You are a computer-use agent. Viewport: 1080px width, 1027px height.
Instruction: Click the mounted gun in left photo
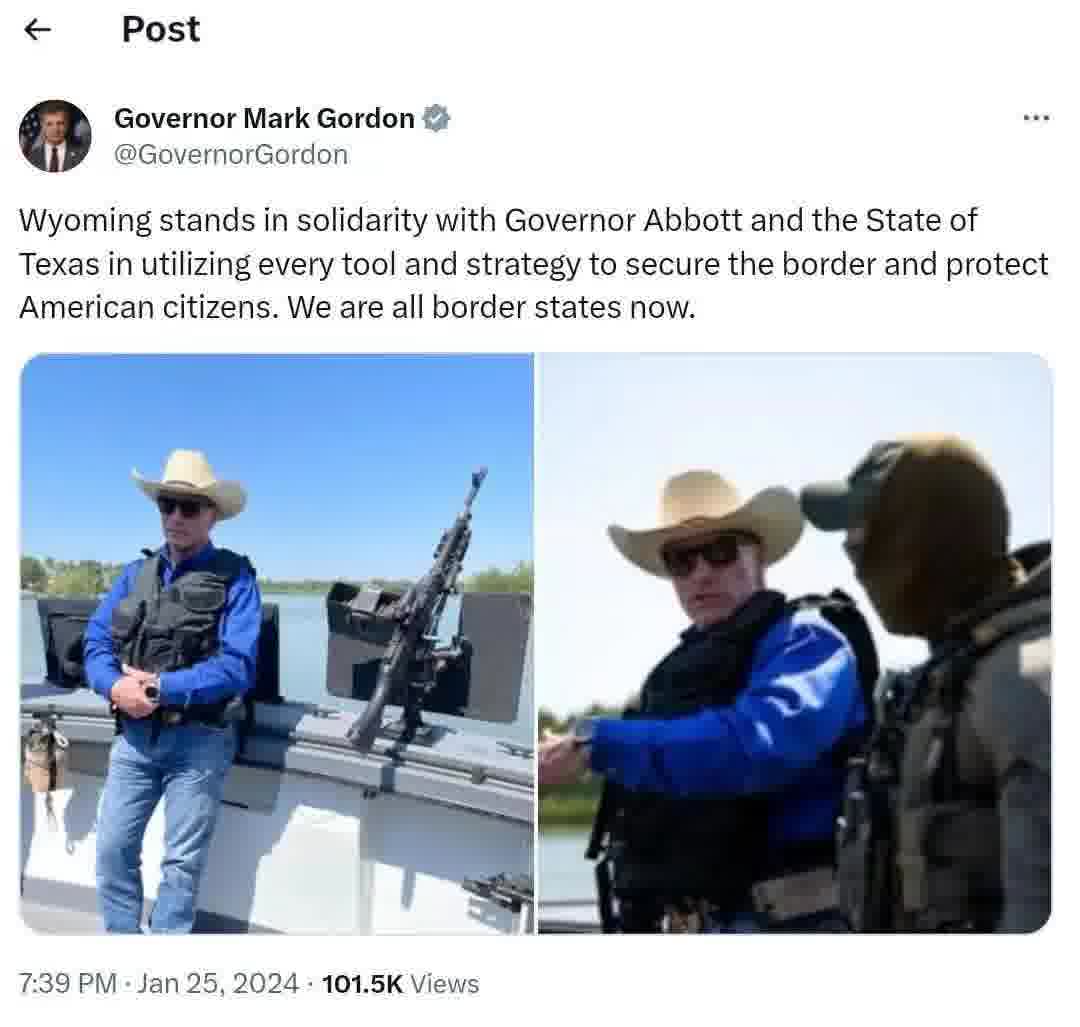point(419,610)
